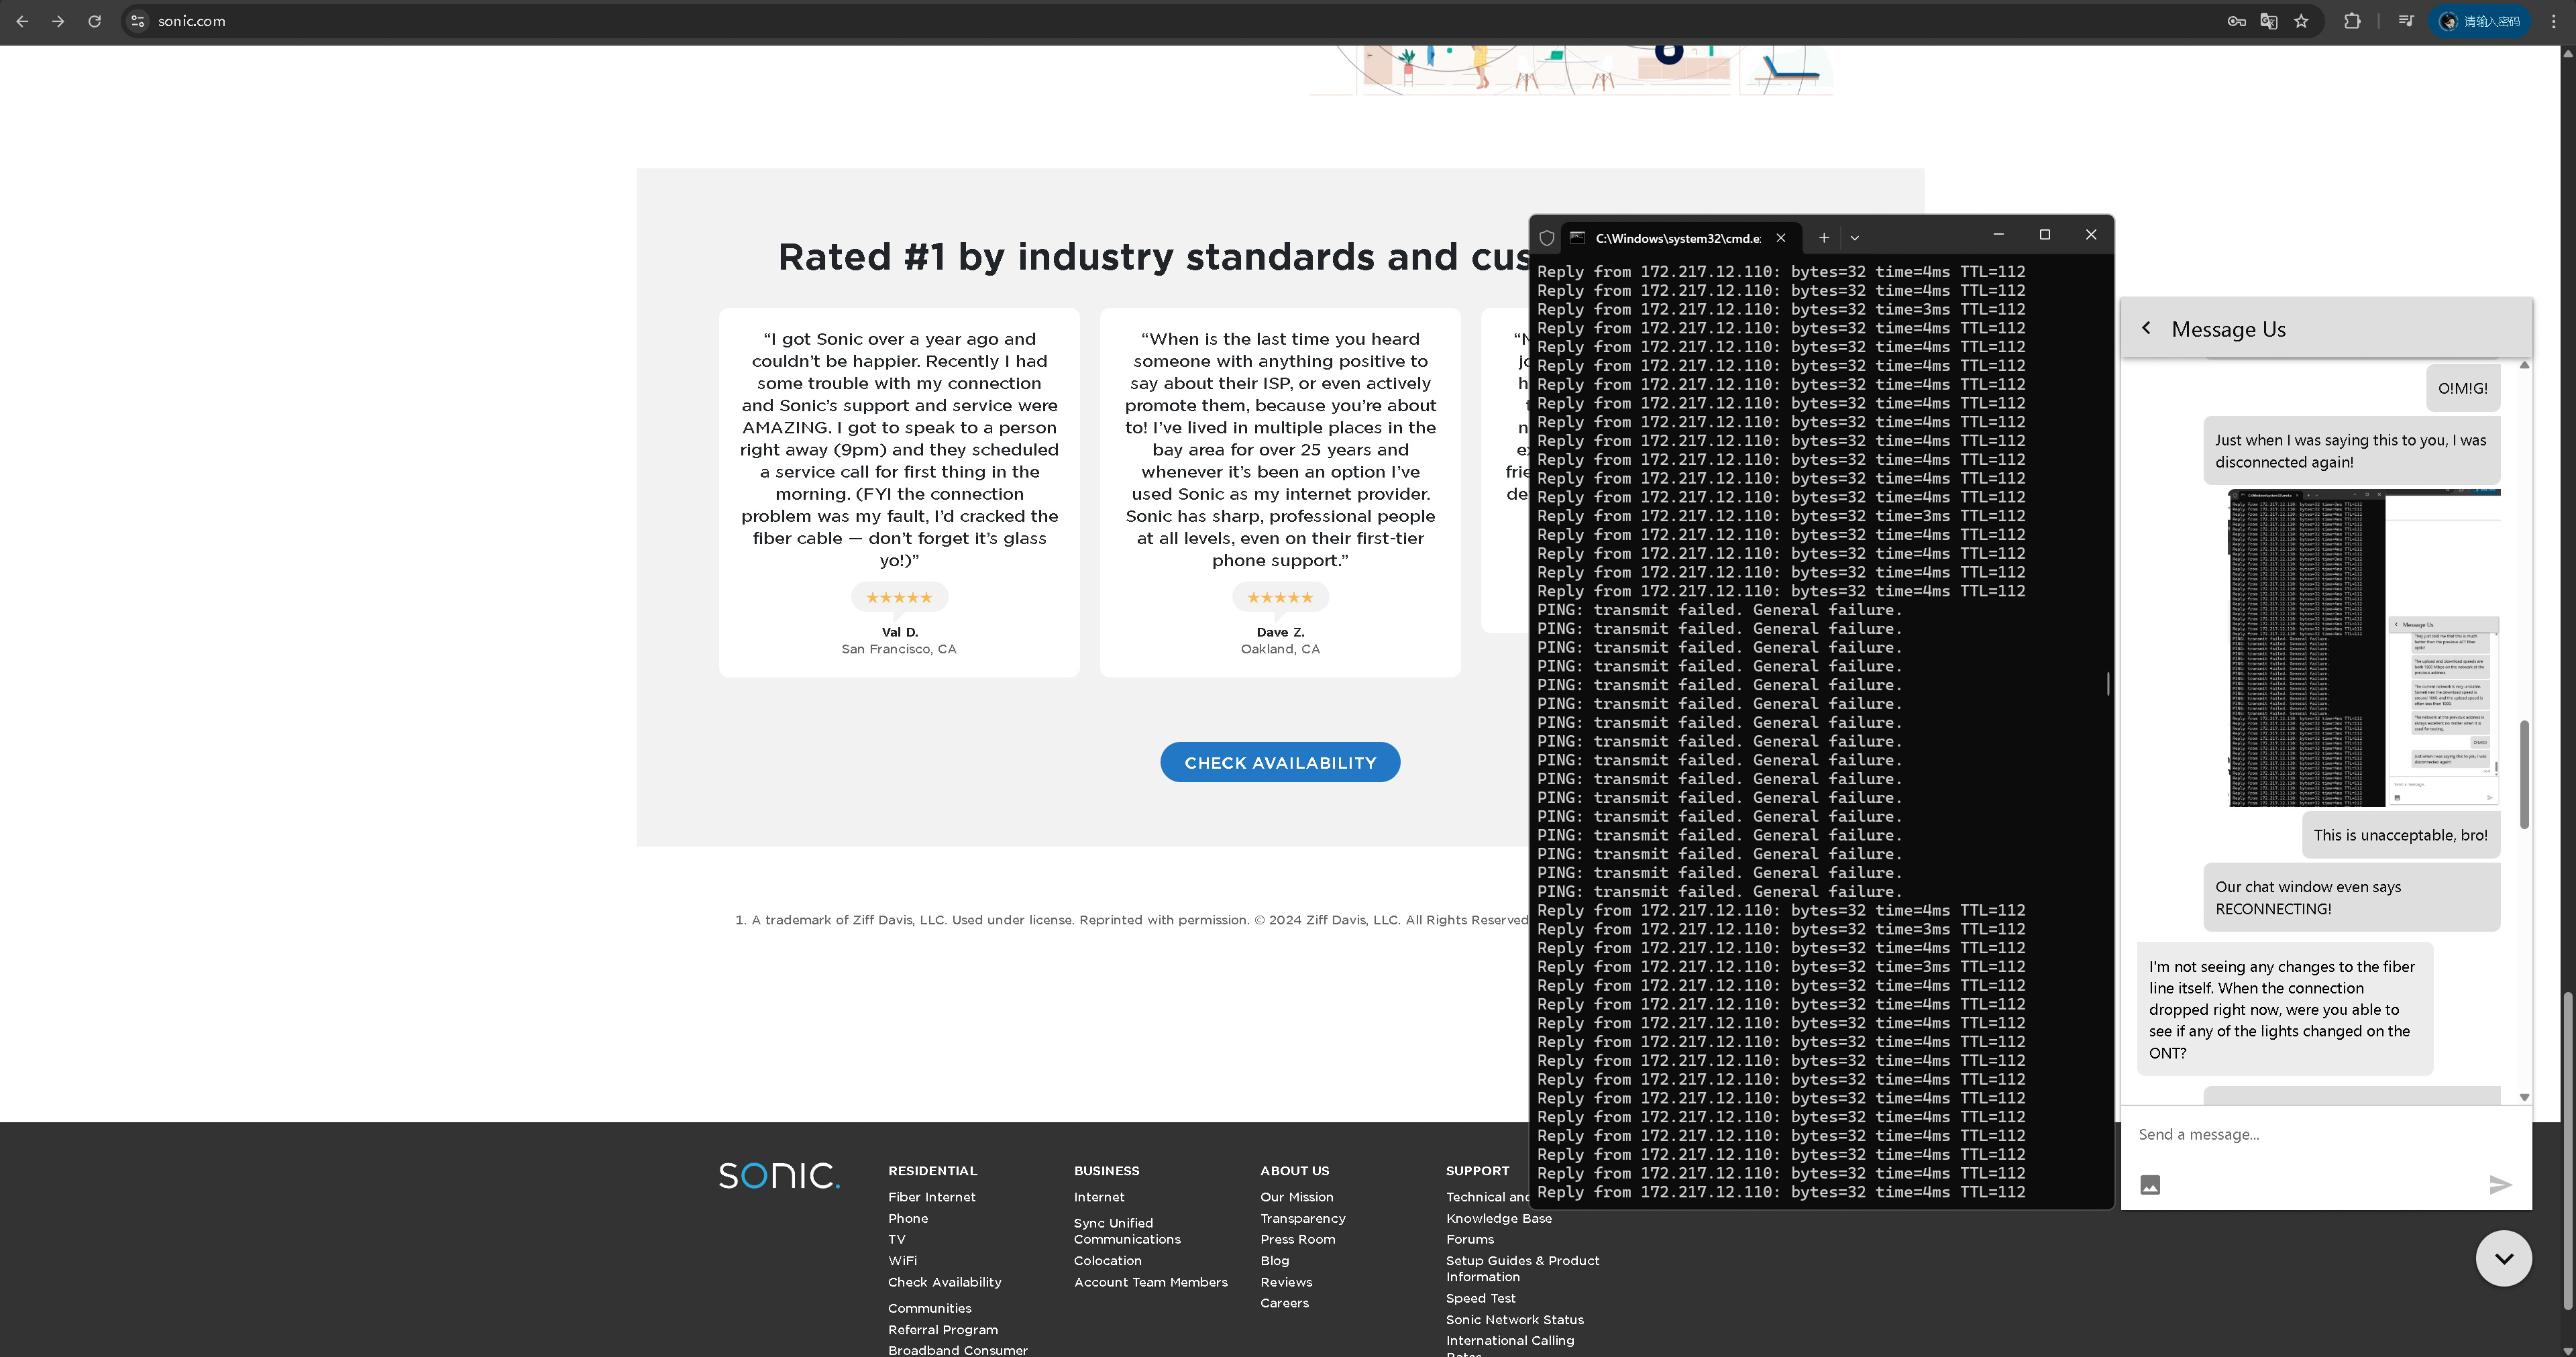Viewport: 2576px width, 1357px height.
Task: Go back in browser history
Action: 22,21
